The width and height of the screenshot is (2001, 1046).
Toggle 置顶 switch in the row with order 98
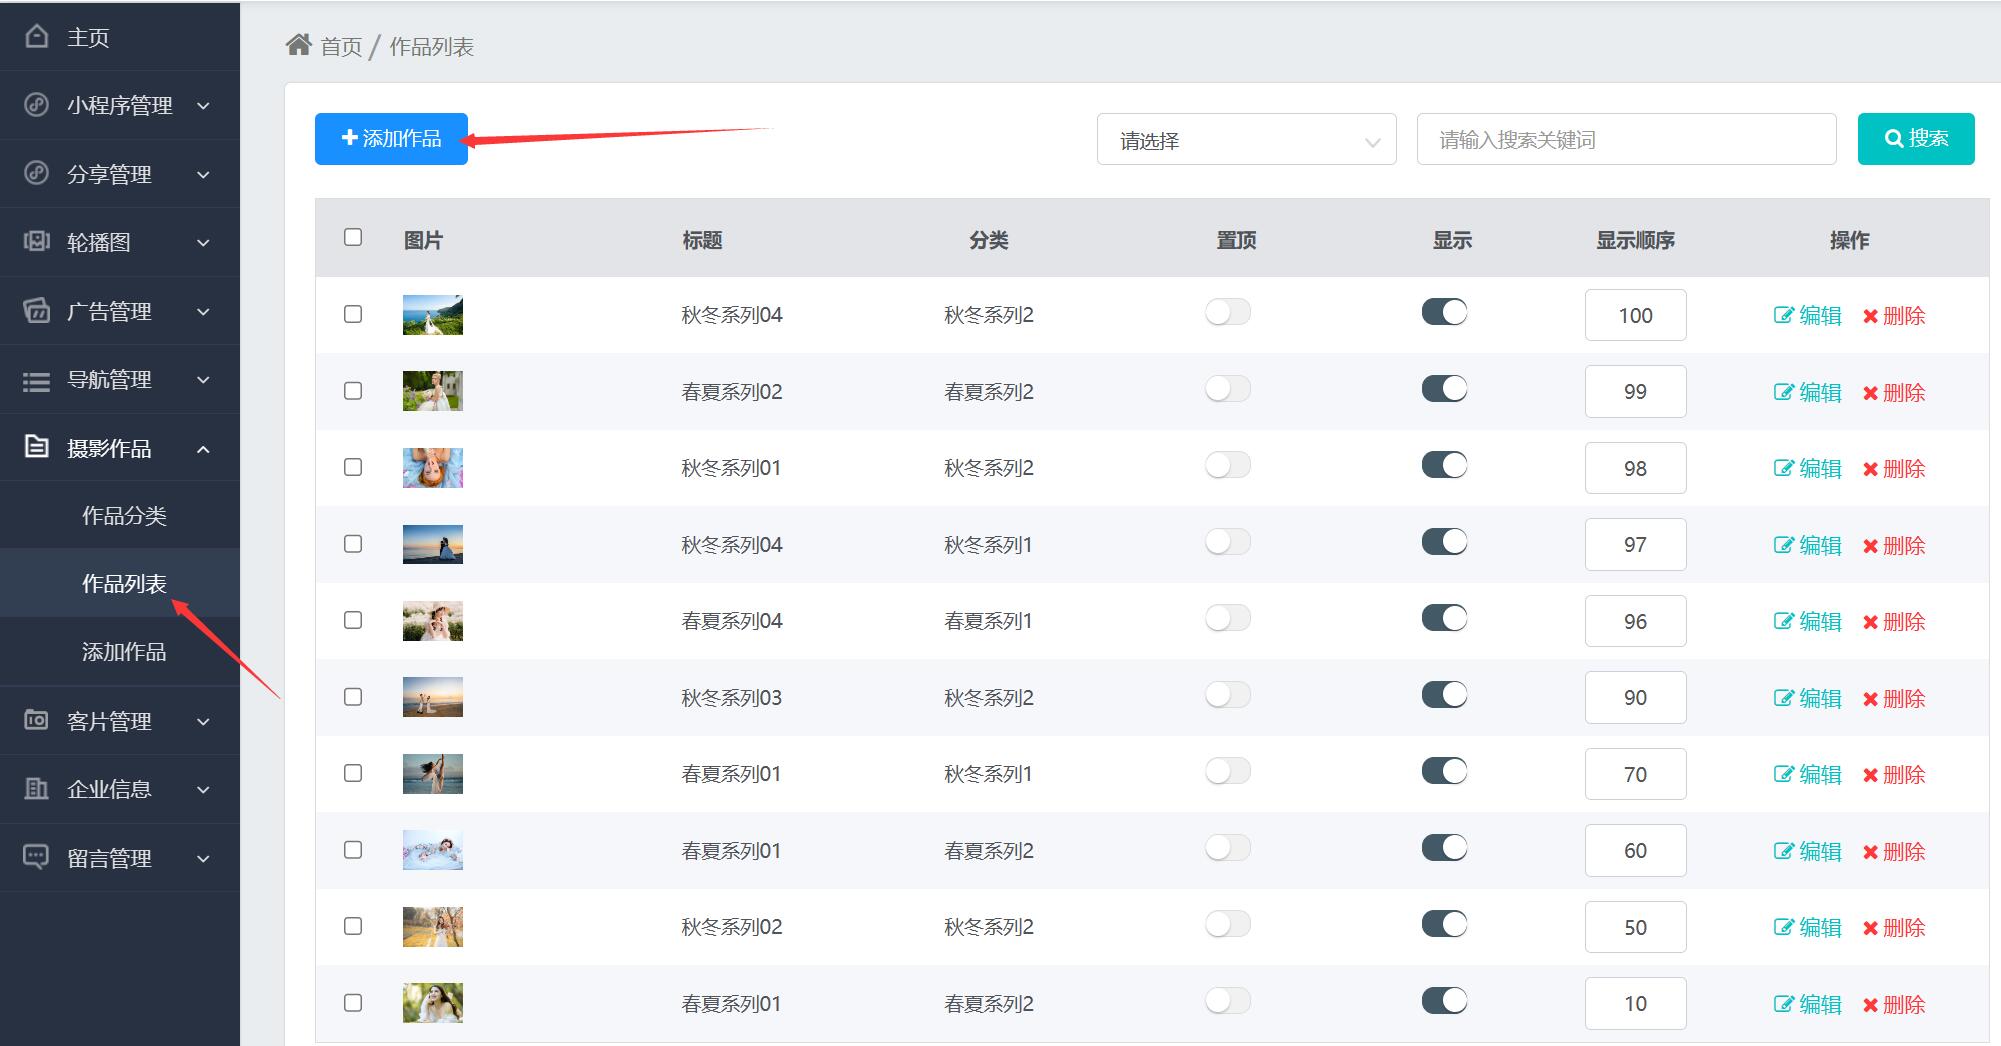coord(1228,465)
